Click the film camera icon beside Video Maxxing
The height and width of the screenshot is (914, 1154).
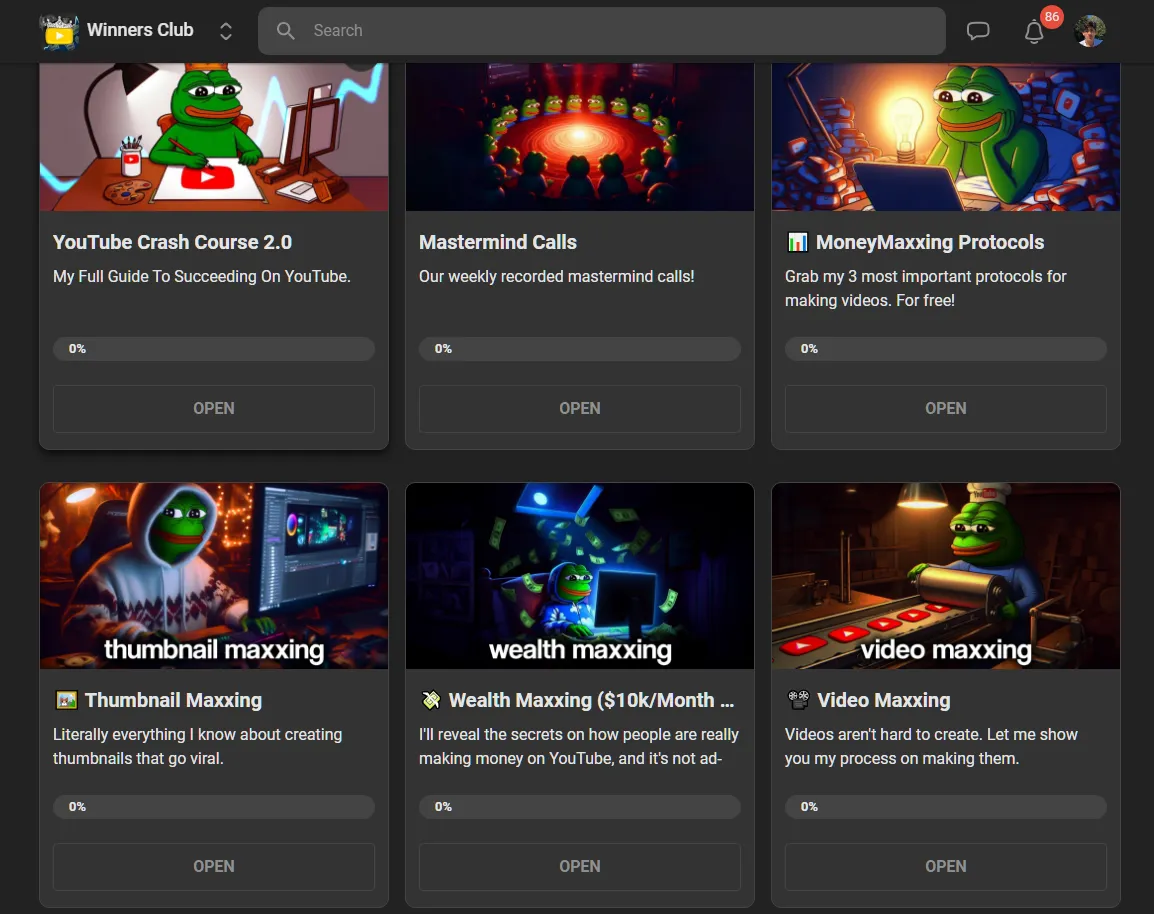click(798, 700)
